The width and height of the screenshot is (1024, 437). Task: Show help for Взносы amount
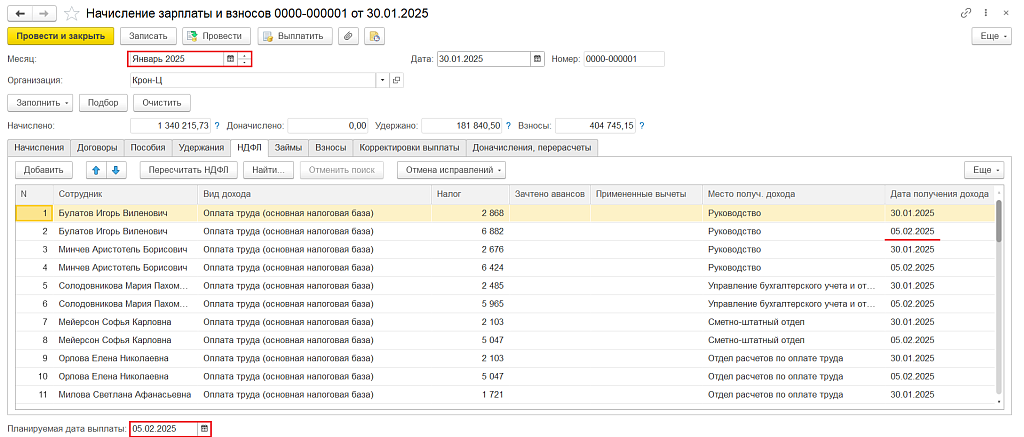point(641,125)
